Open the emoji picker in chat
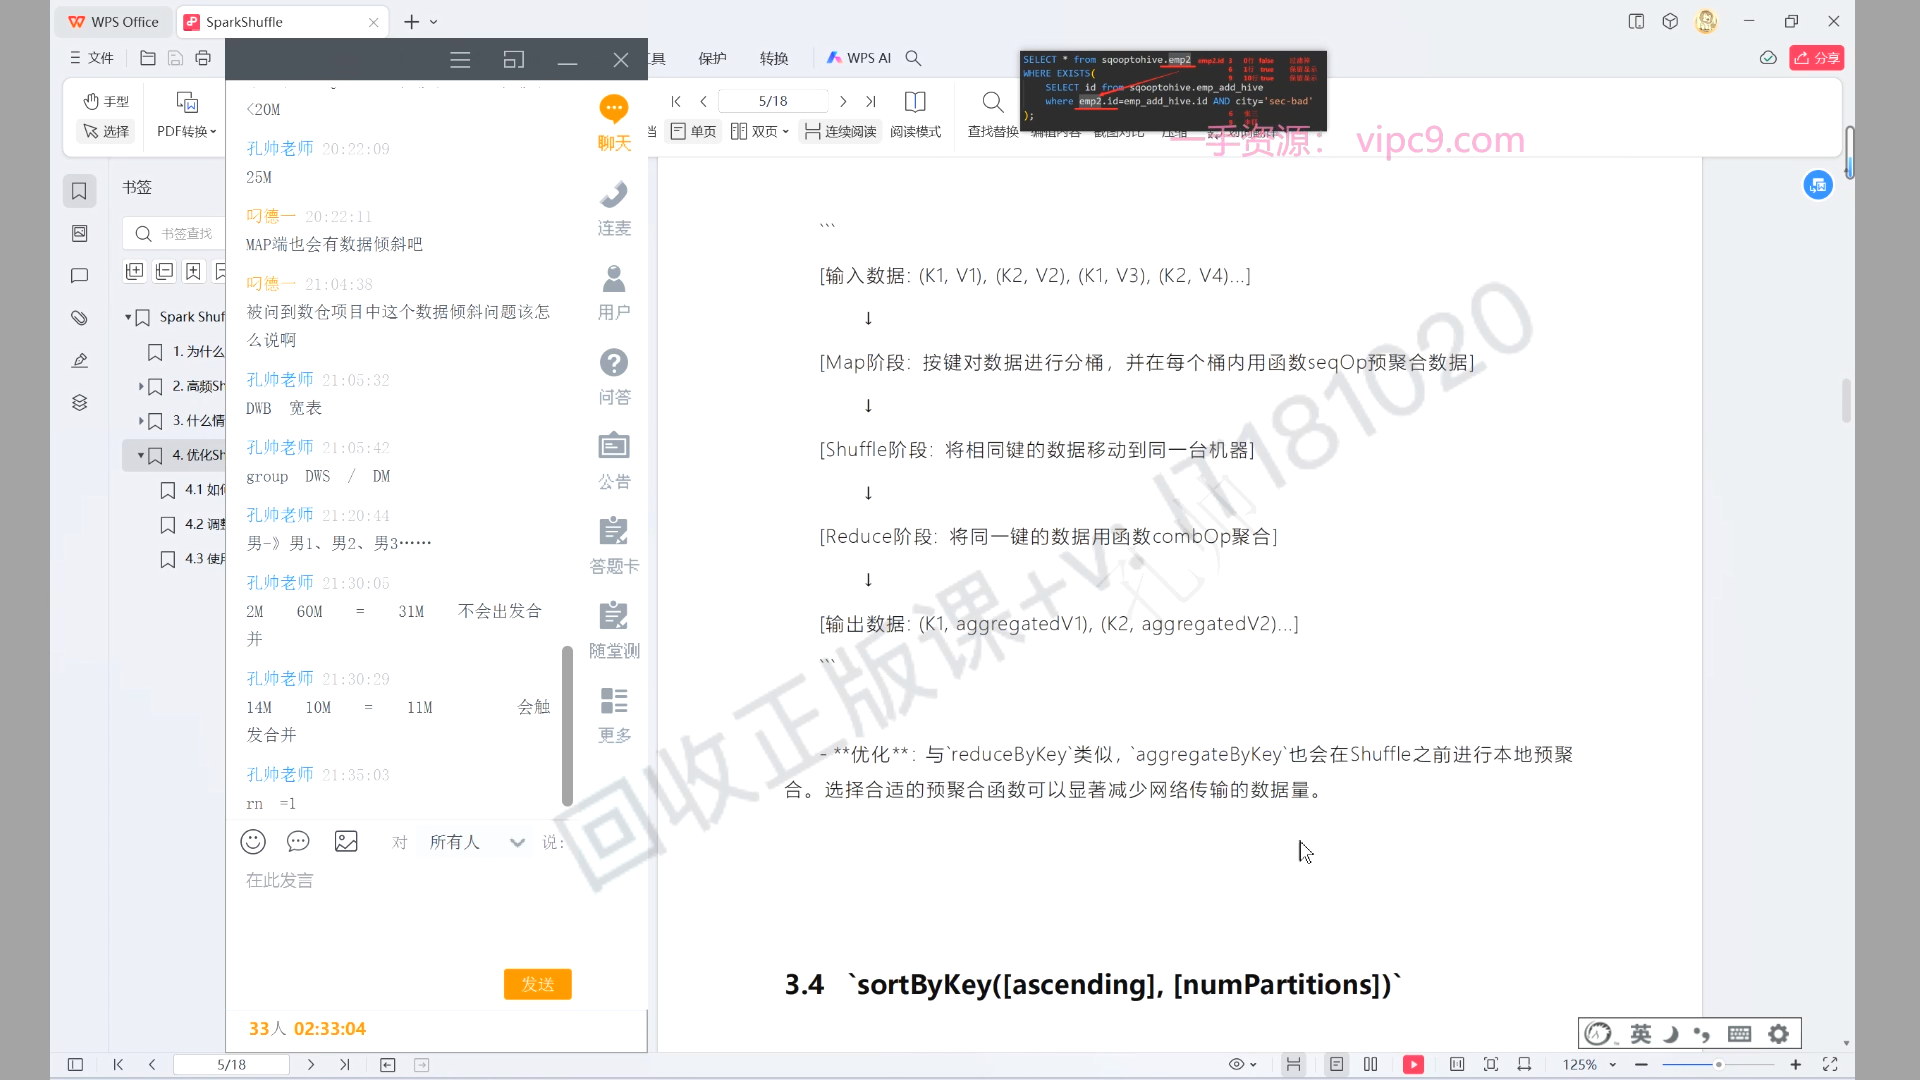This screenshot has height=1080, width=1920. tap(253, 842)
